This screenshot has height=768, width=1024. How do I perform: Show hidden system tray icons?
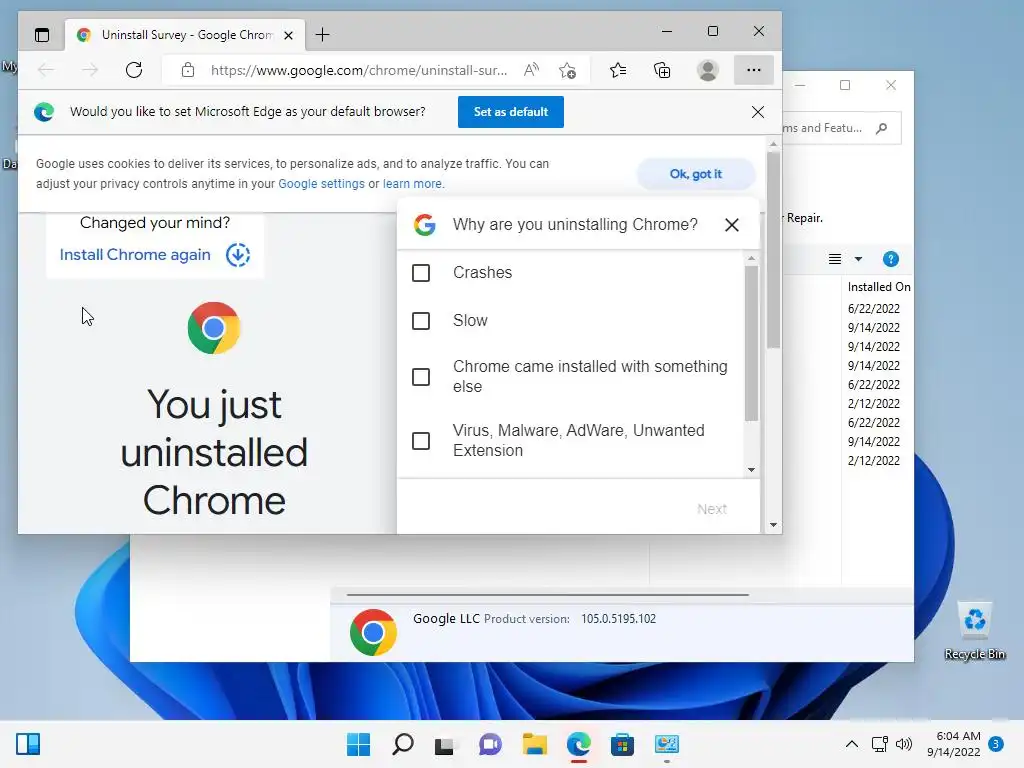pos(852,744)
